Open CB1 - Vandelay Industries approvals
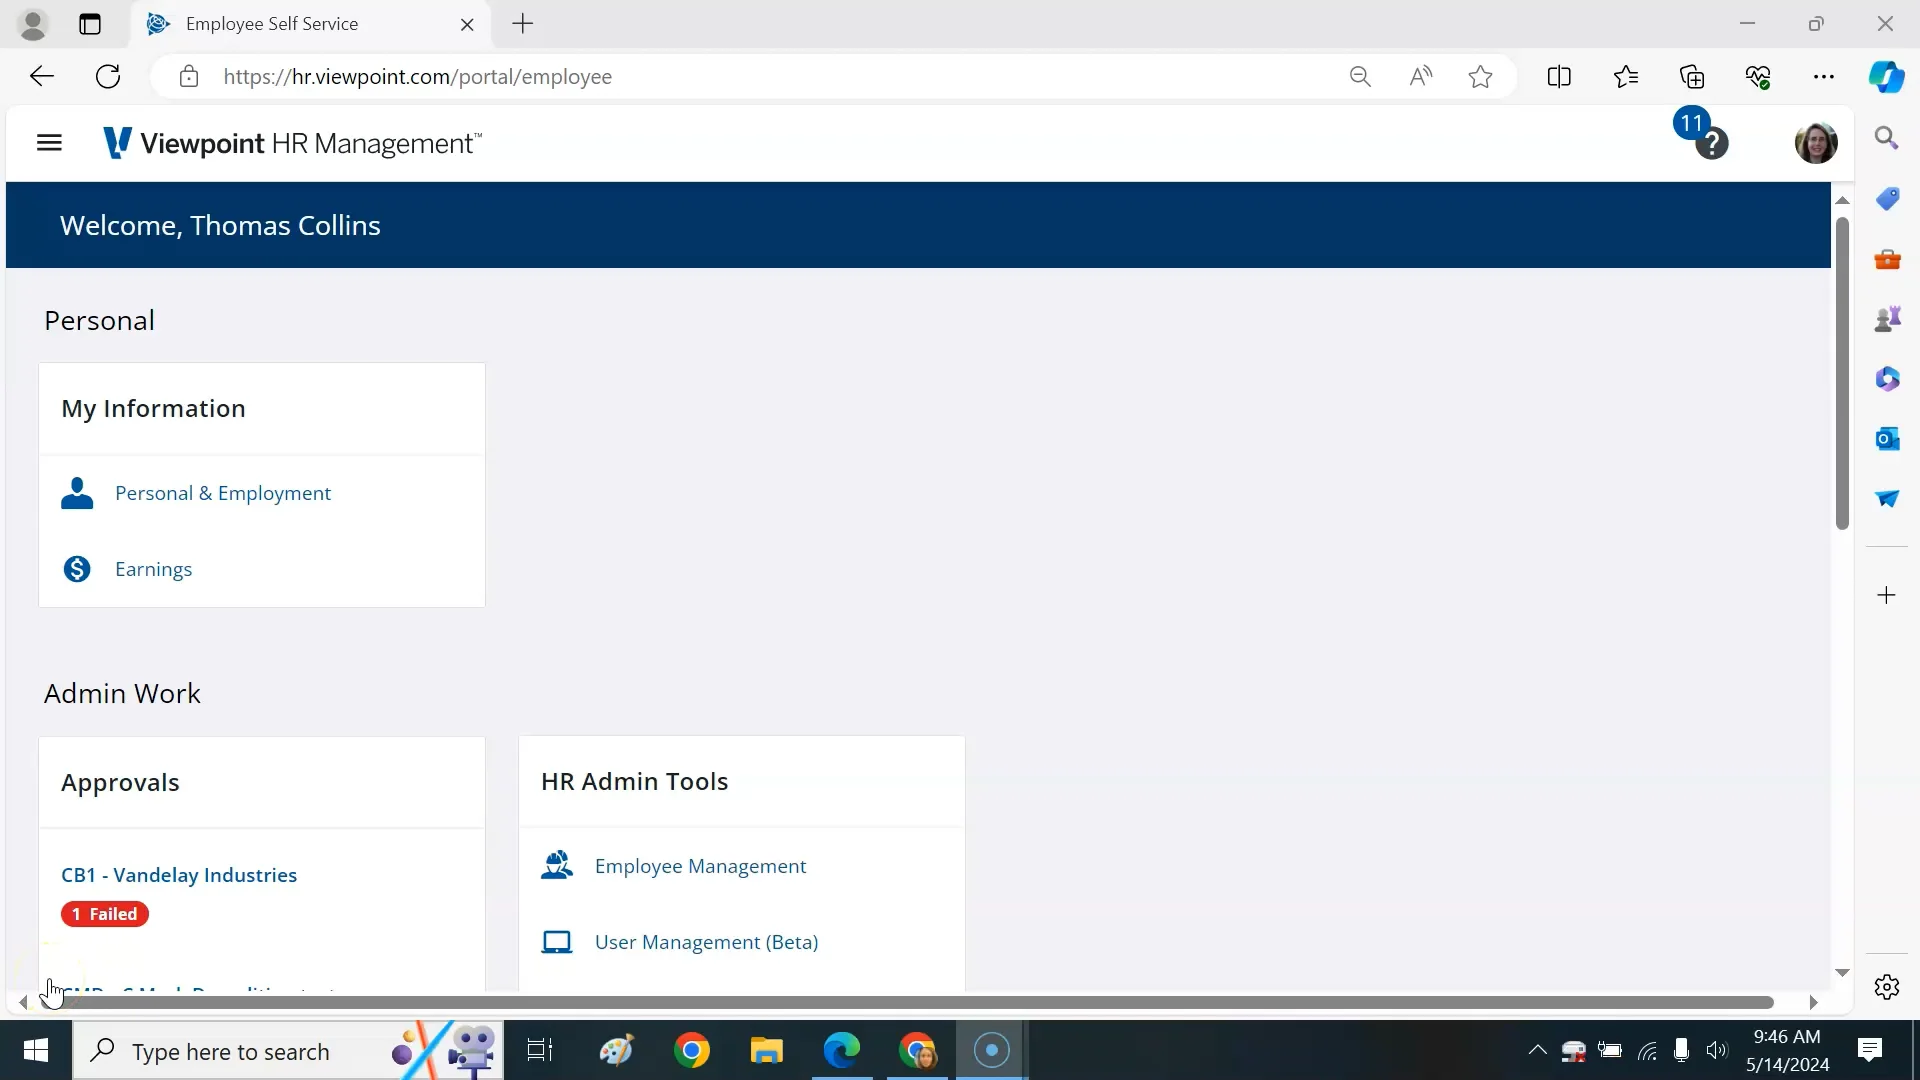 click(179, 875)
